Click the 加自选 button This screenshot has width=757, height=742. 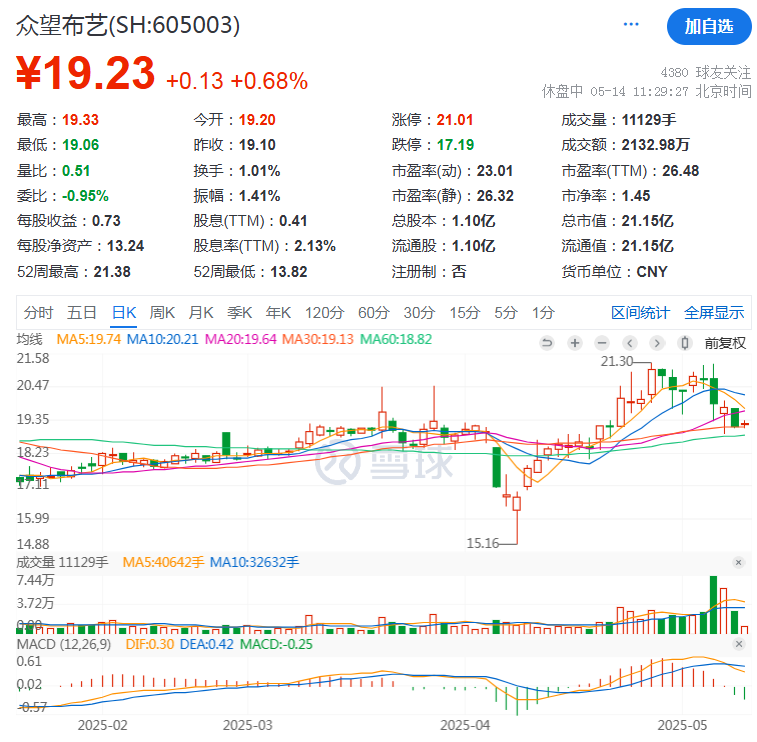709,27
